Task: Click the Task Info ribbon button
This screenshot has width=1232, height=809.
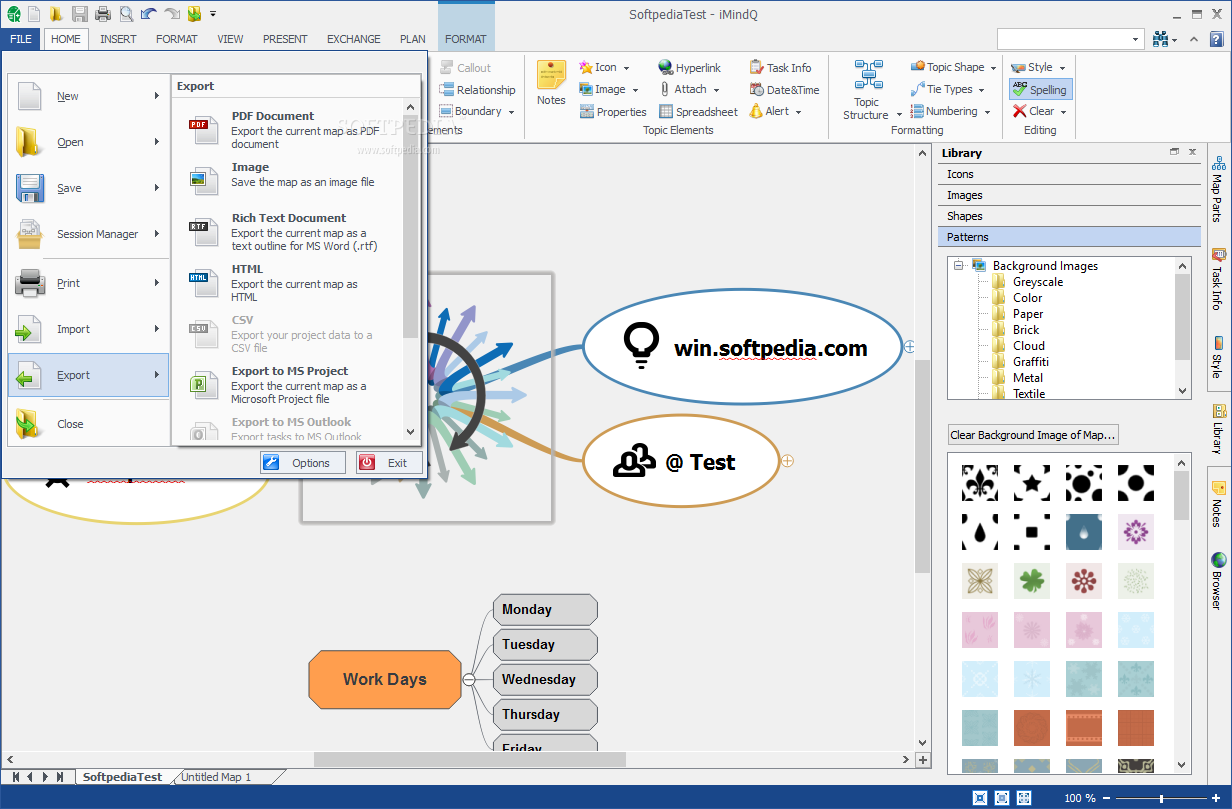Action: coord(780,68)
